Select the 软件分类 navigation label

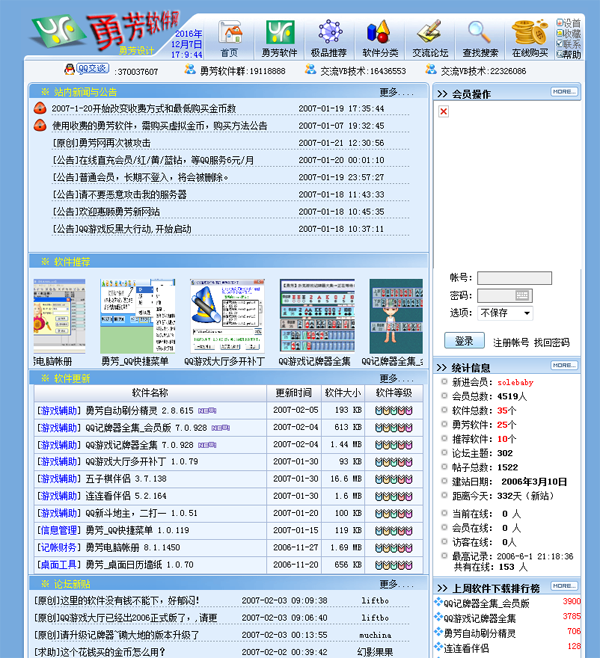tap(380, 53)
